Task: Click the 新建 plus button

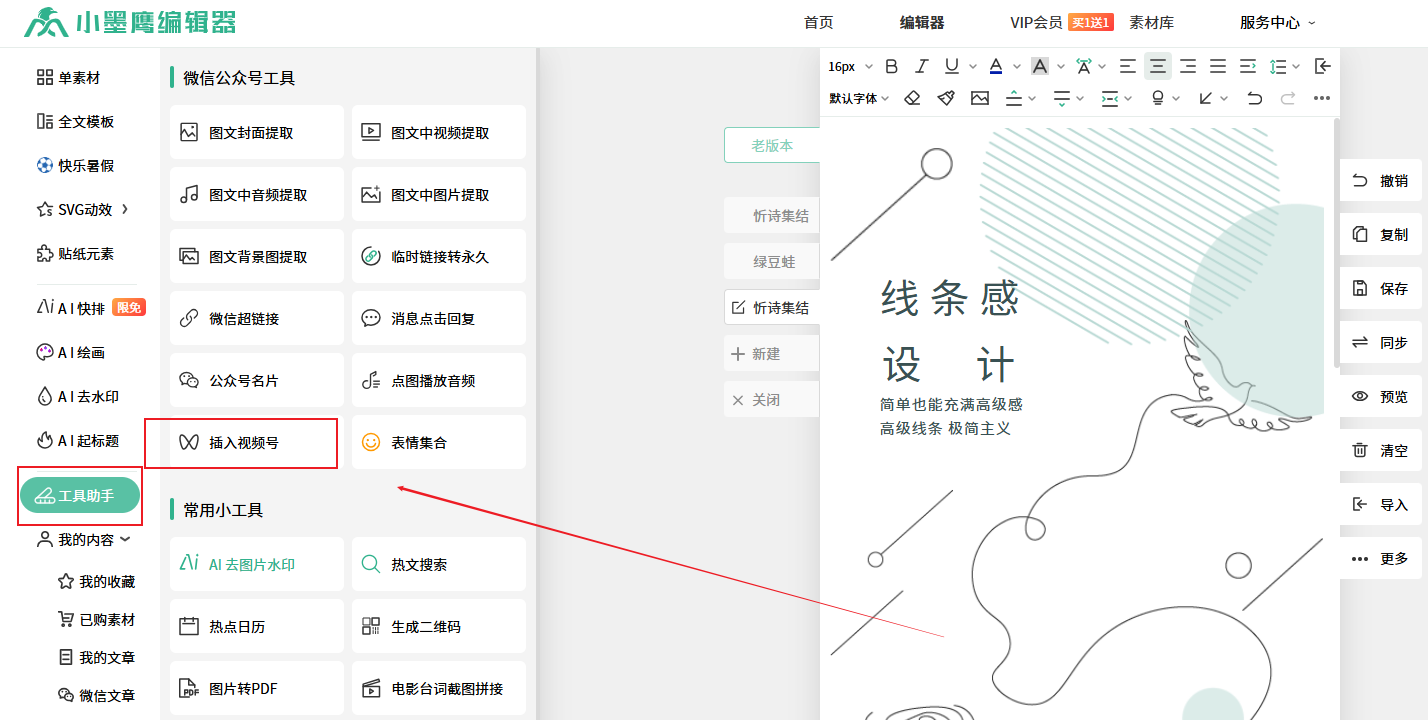Action: (x=772, y=353)
